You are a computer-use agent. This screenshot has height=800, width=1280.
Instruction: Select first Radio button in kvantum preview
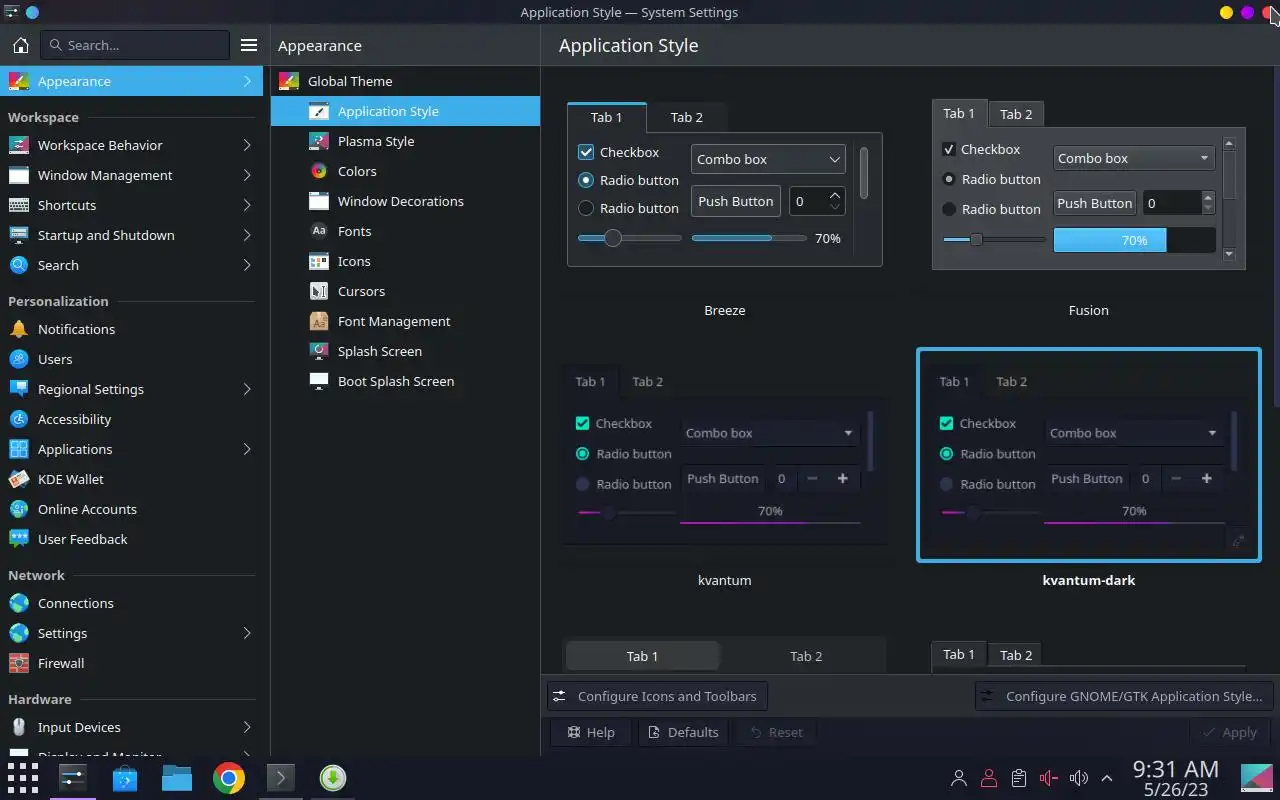point(582,453)
